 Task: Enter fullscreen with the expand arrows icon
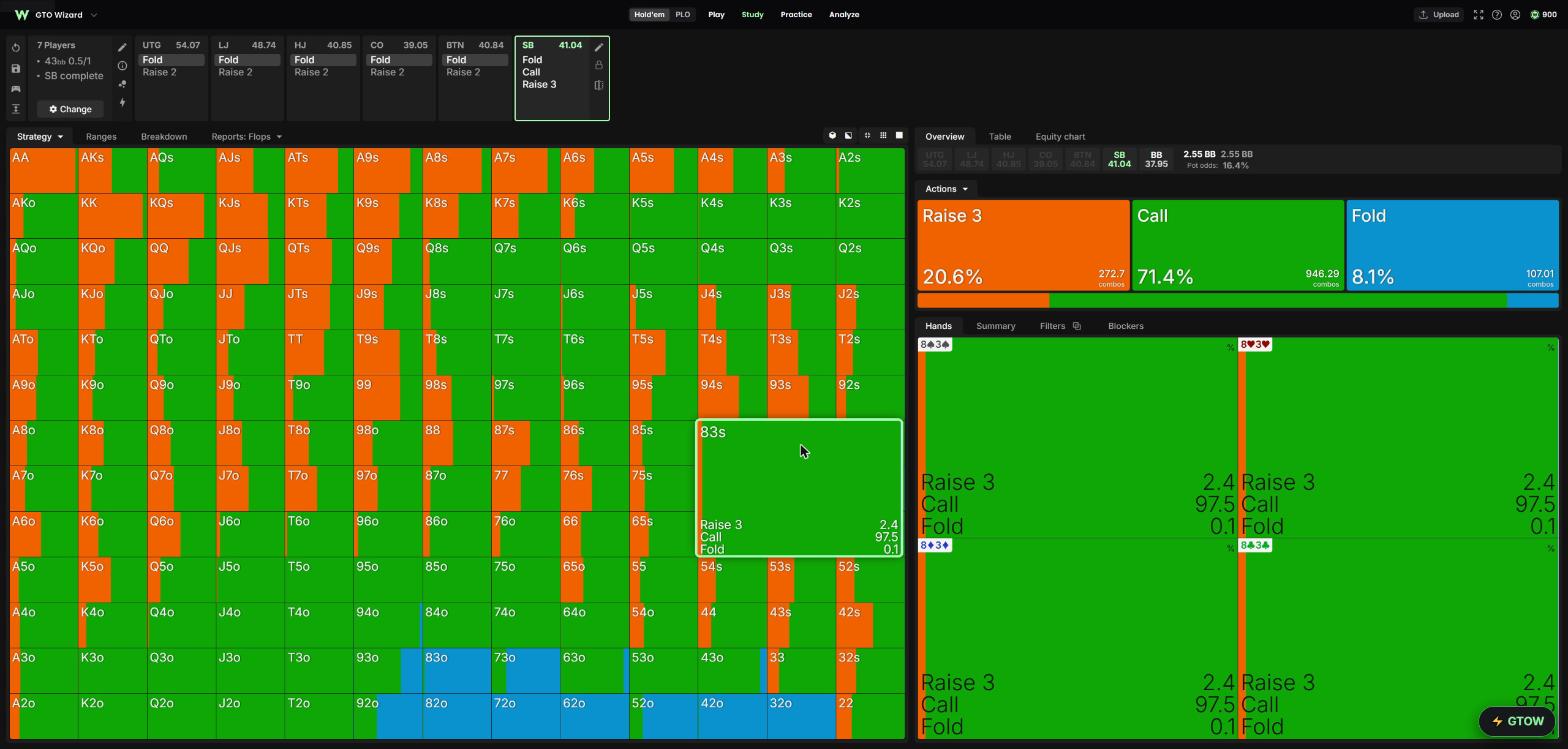click(x=1478, y=15)
